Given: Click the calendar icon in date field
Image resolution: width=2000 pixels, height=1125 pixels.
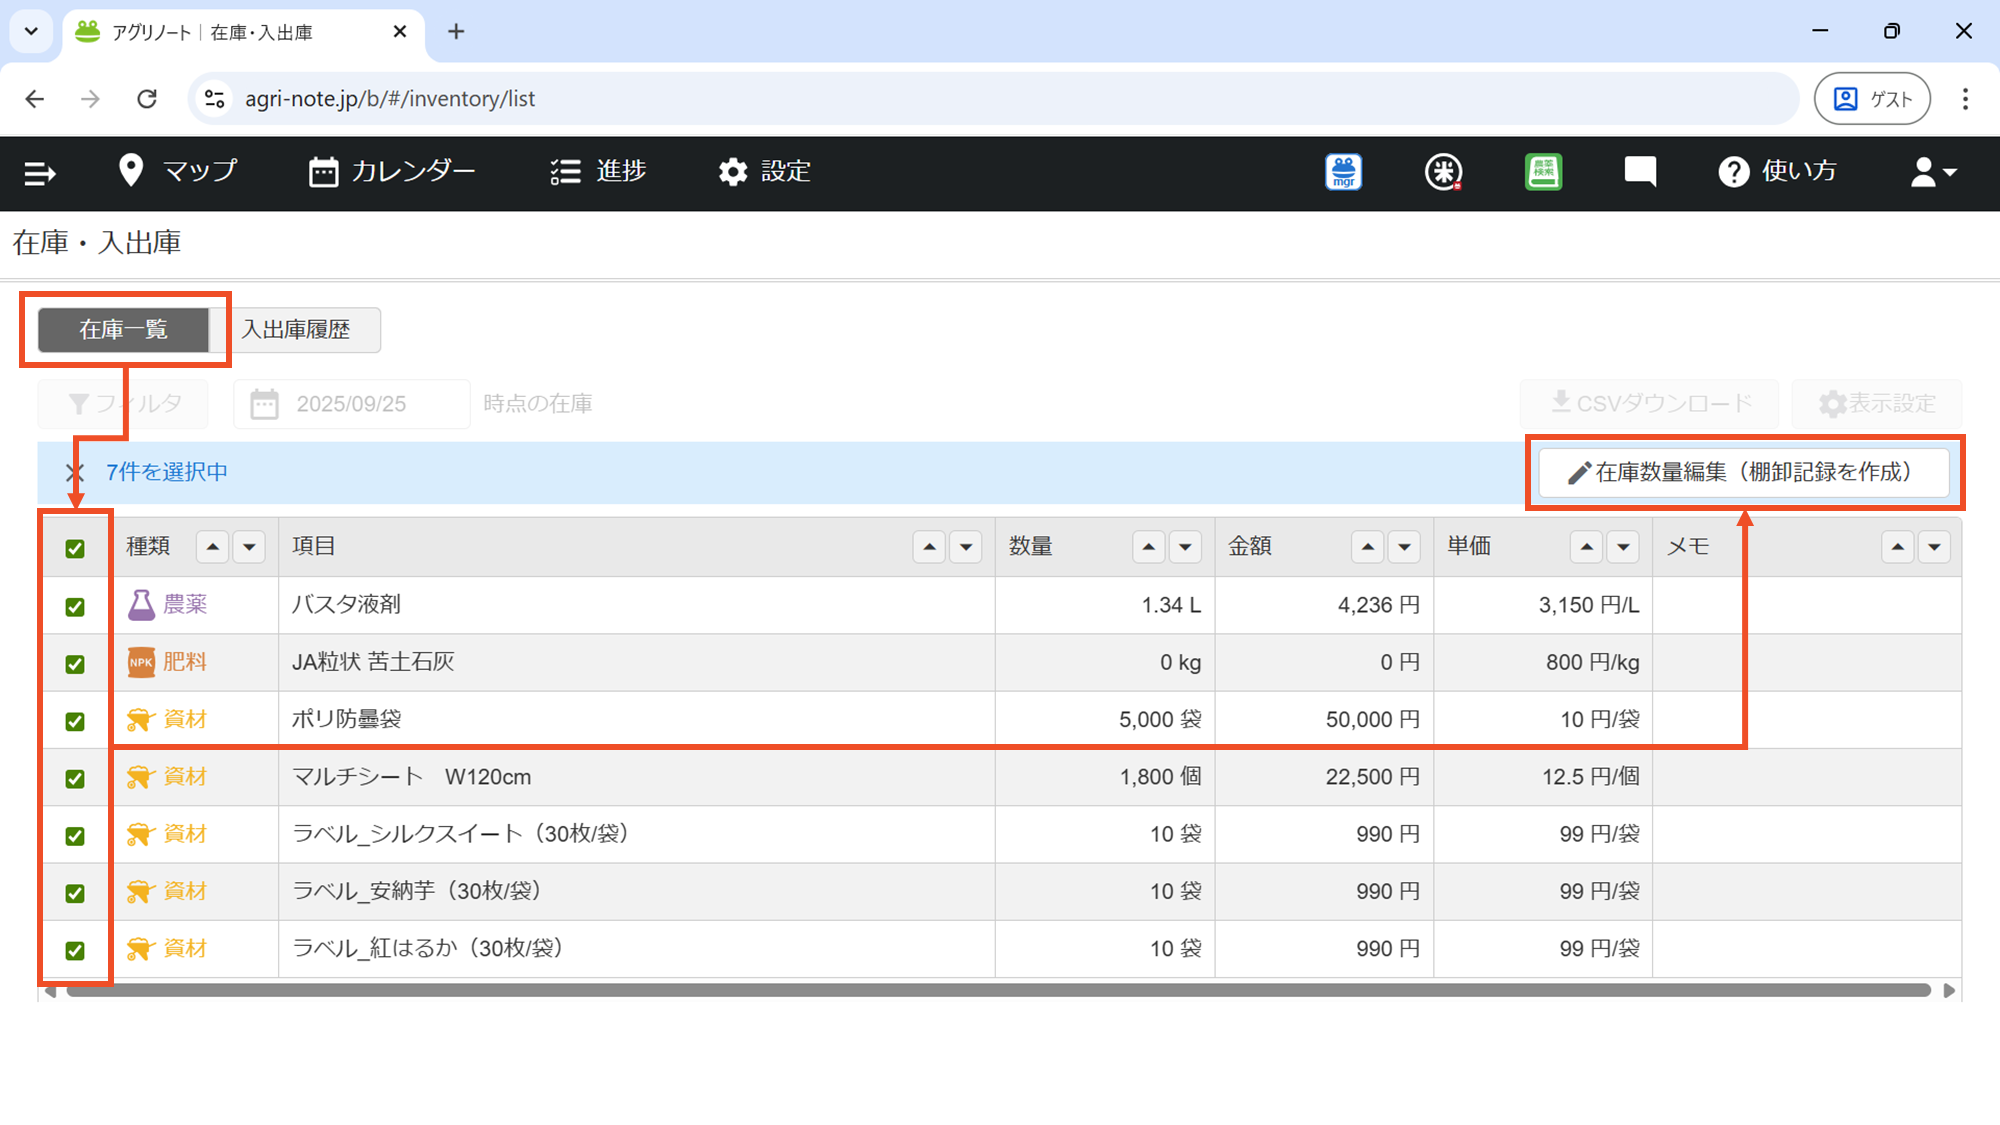Looking at the screenshot, I should [x=264, y=404].
